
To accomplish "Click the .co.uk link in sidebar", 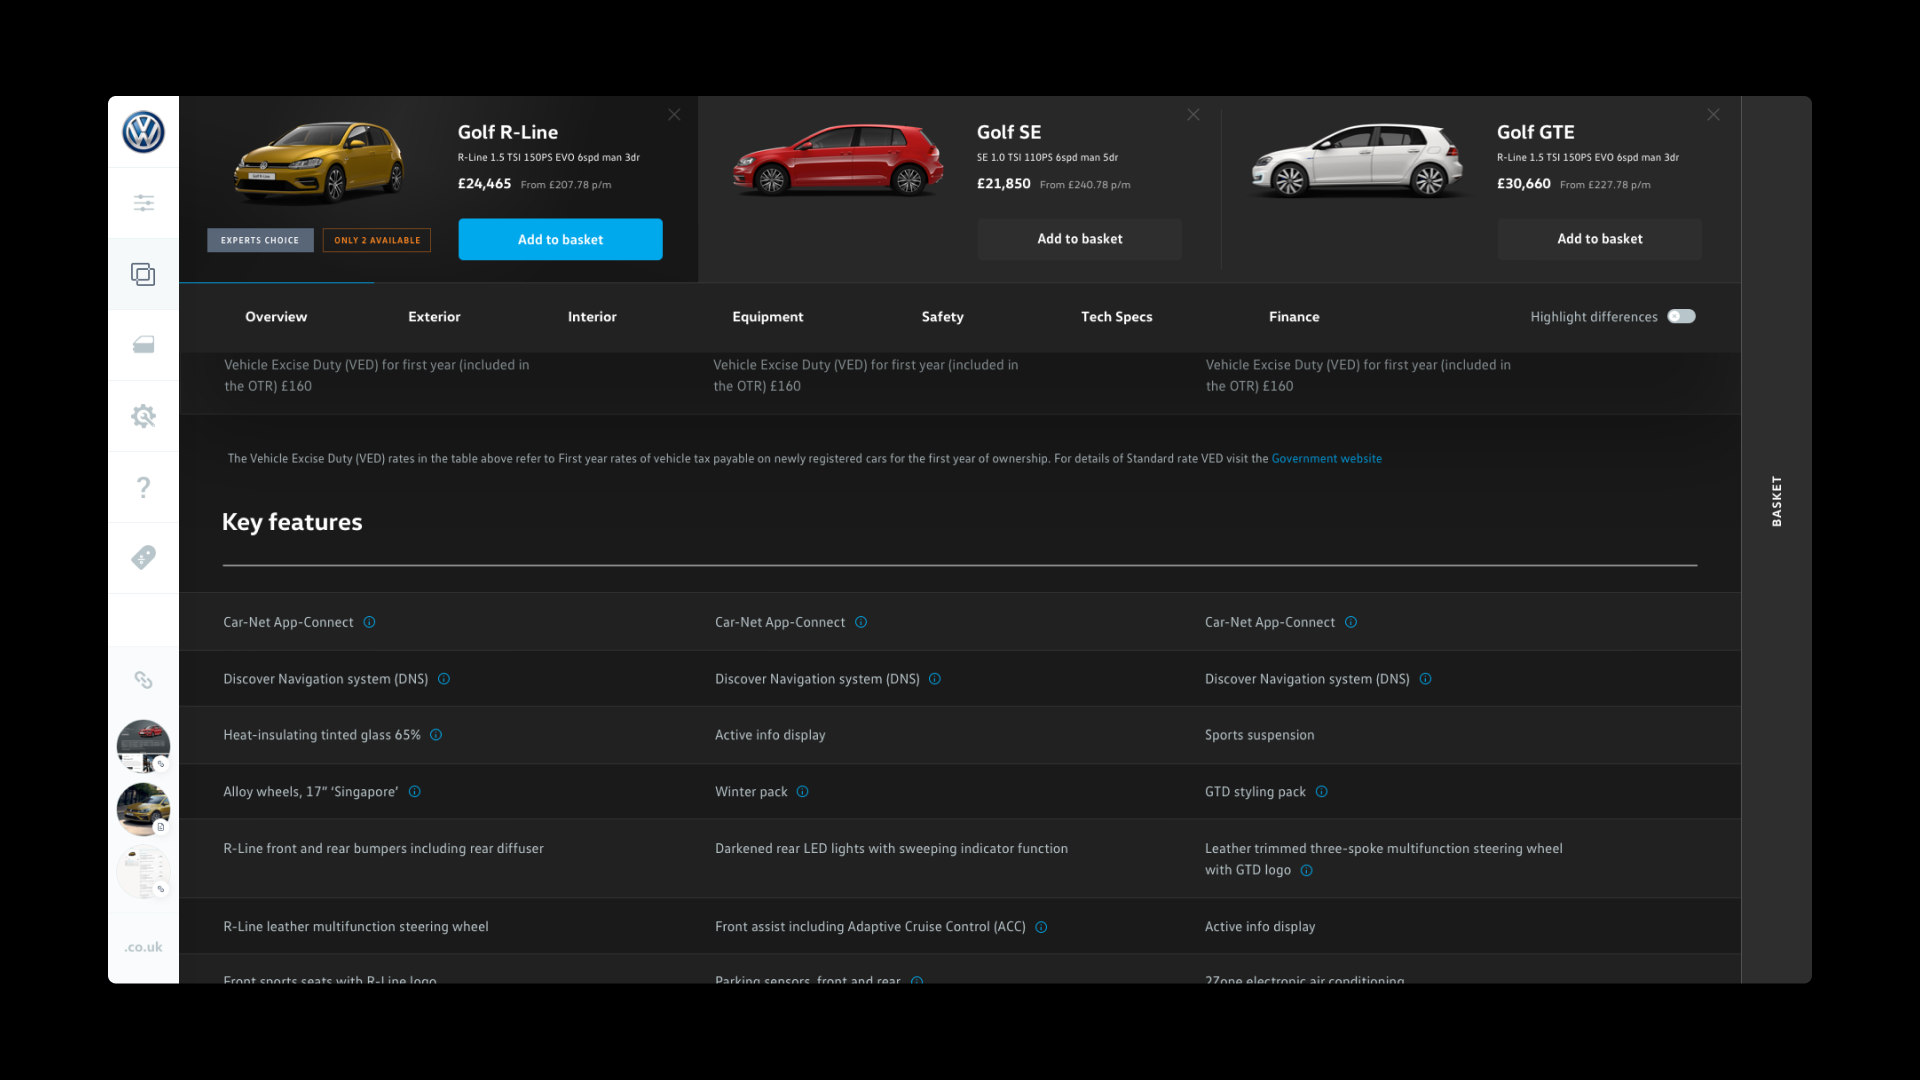I will tap(143, 947).
